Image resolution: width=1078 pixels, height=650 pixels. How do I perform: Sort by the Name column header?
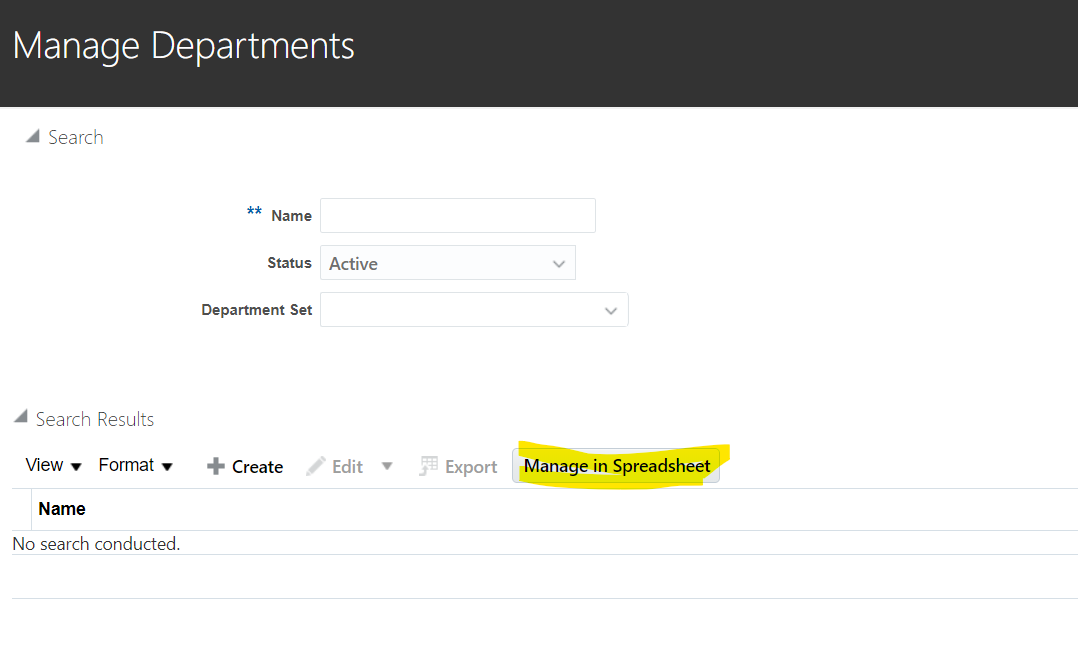click(62, 509)
